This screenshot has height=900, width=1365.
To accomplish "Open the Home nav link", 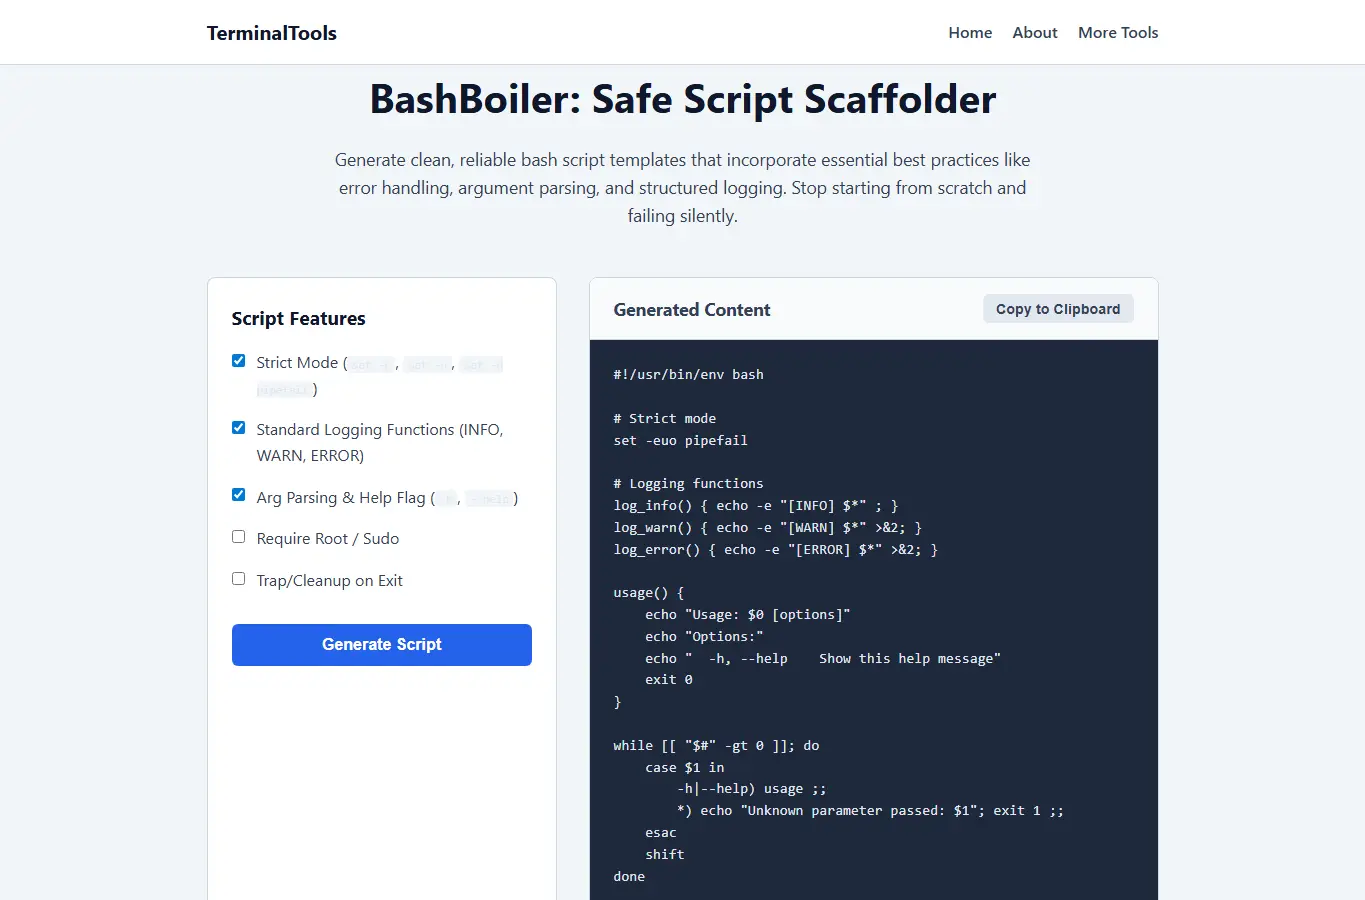I will (x=970, y=33).
